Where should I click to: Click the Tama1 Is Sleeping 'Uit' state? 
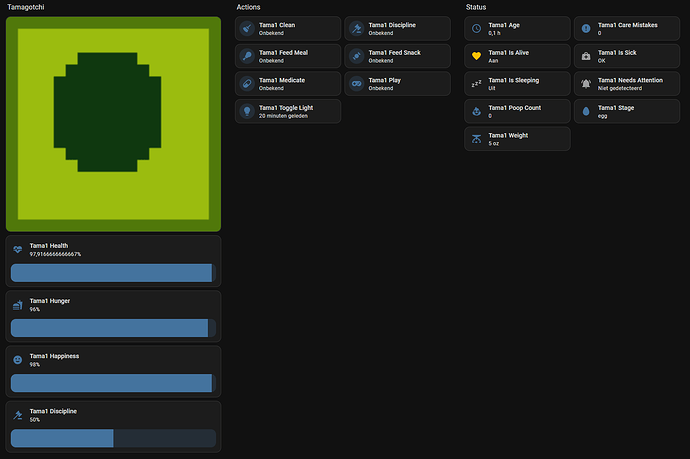[x=492, y=88]
